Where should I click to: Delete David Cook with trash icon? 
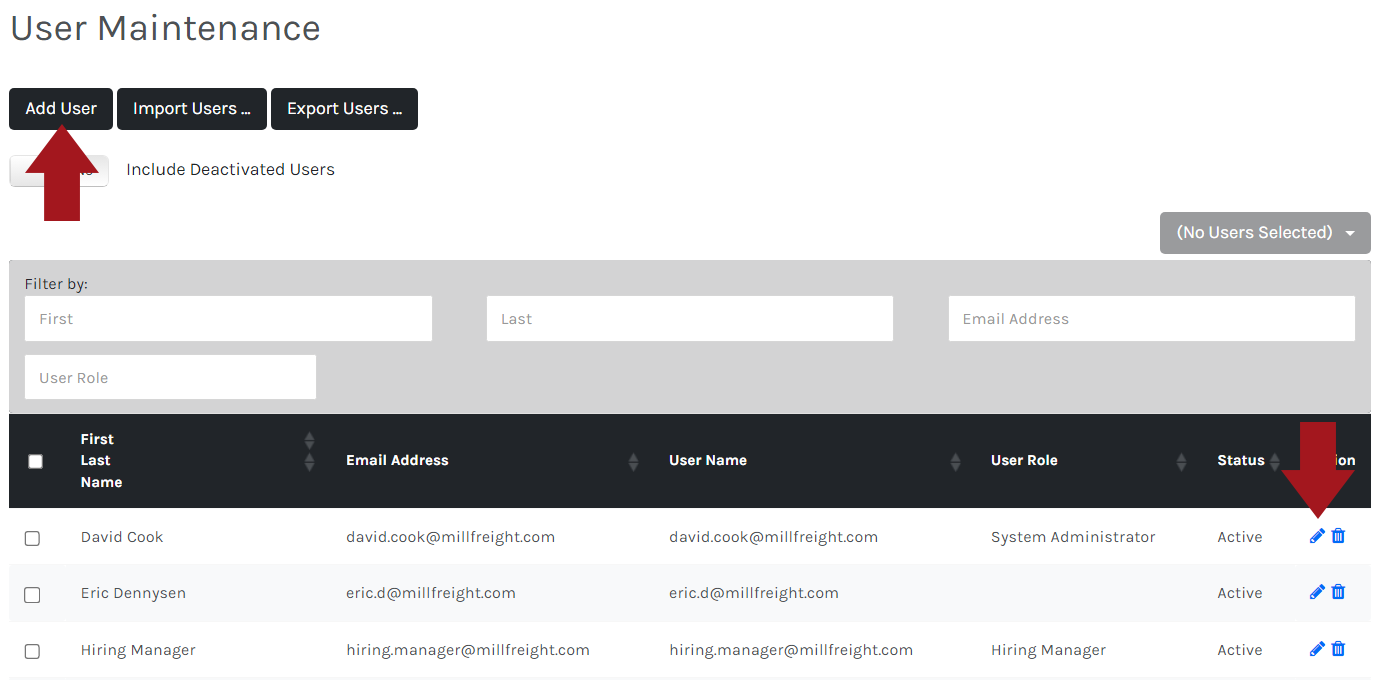tap(1338, 536)
